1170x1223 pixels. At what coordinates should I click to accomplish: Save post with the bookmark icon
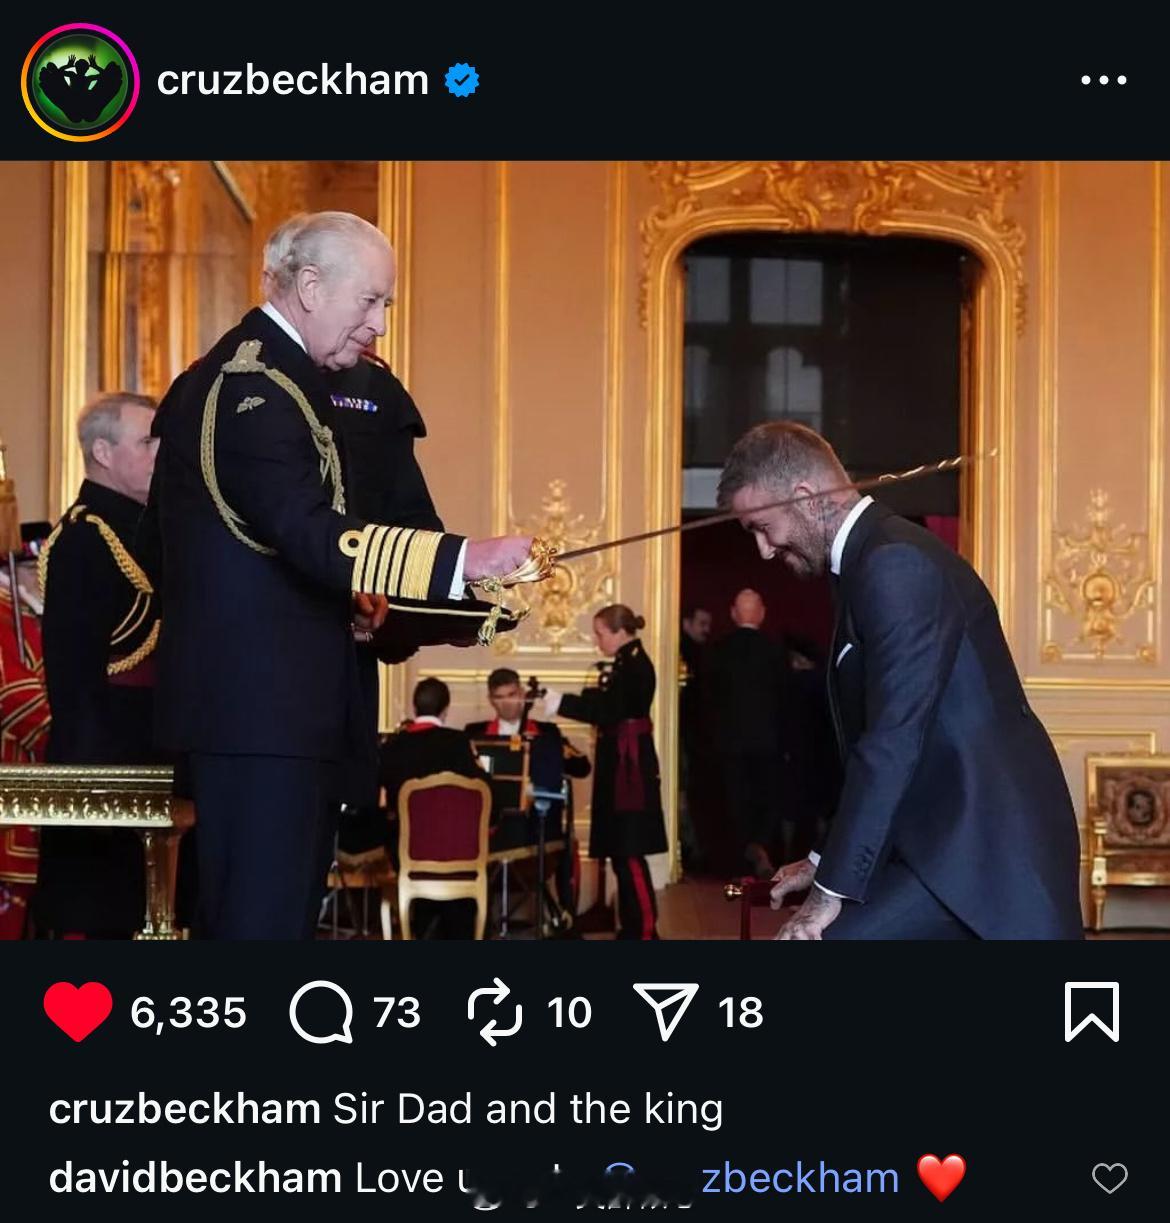(1092, 1012)
